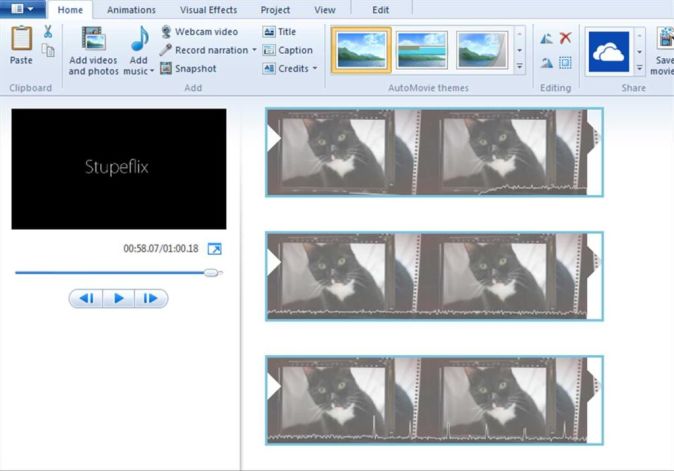Select the second AutoMovie theme thumbnail
The image size is (674, 471).
pyautogui.click(x=422, y=50)
